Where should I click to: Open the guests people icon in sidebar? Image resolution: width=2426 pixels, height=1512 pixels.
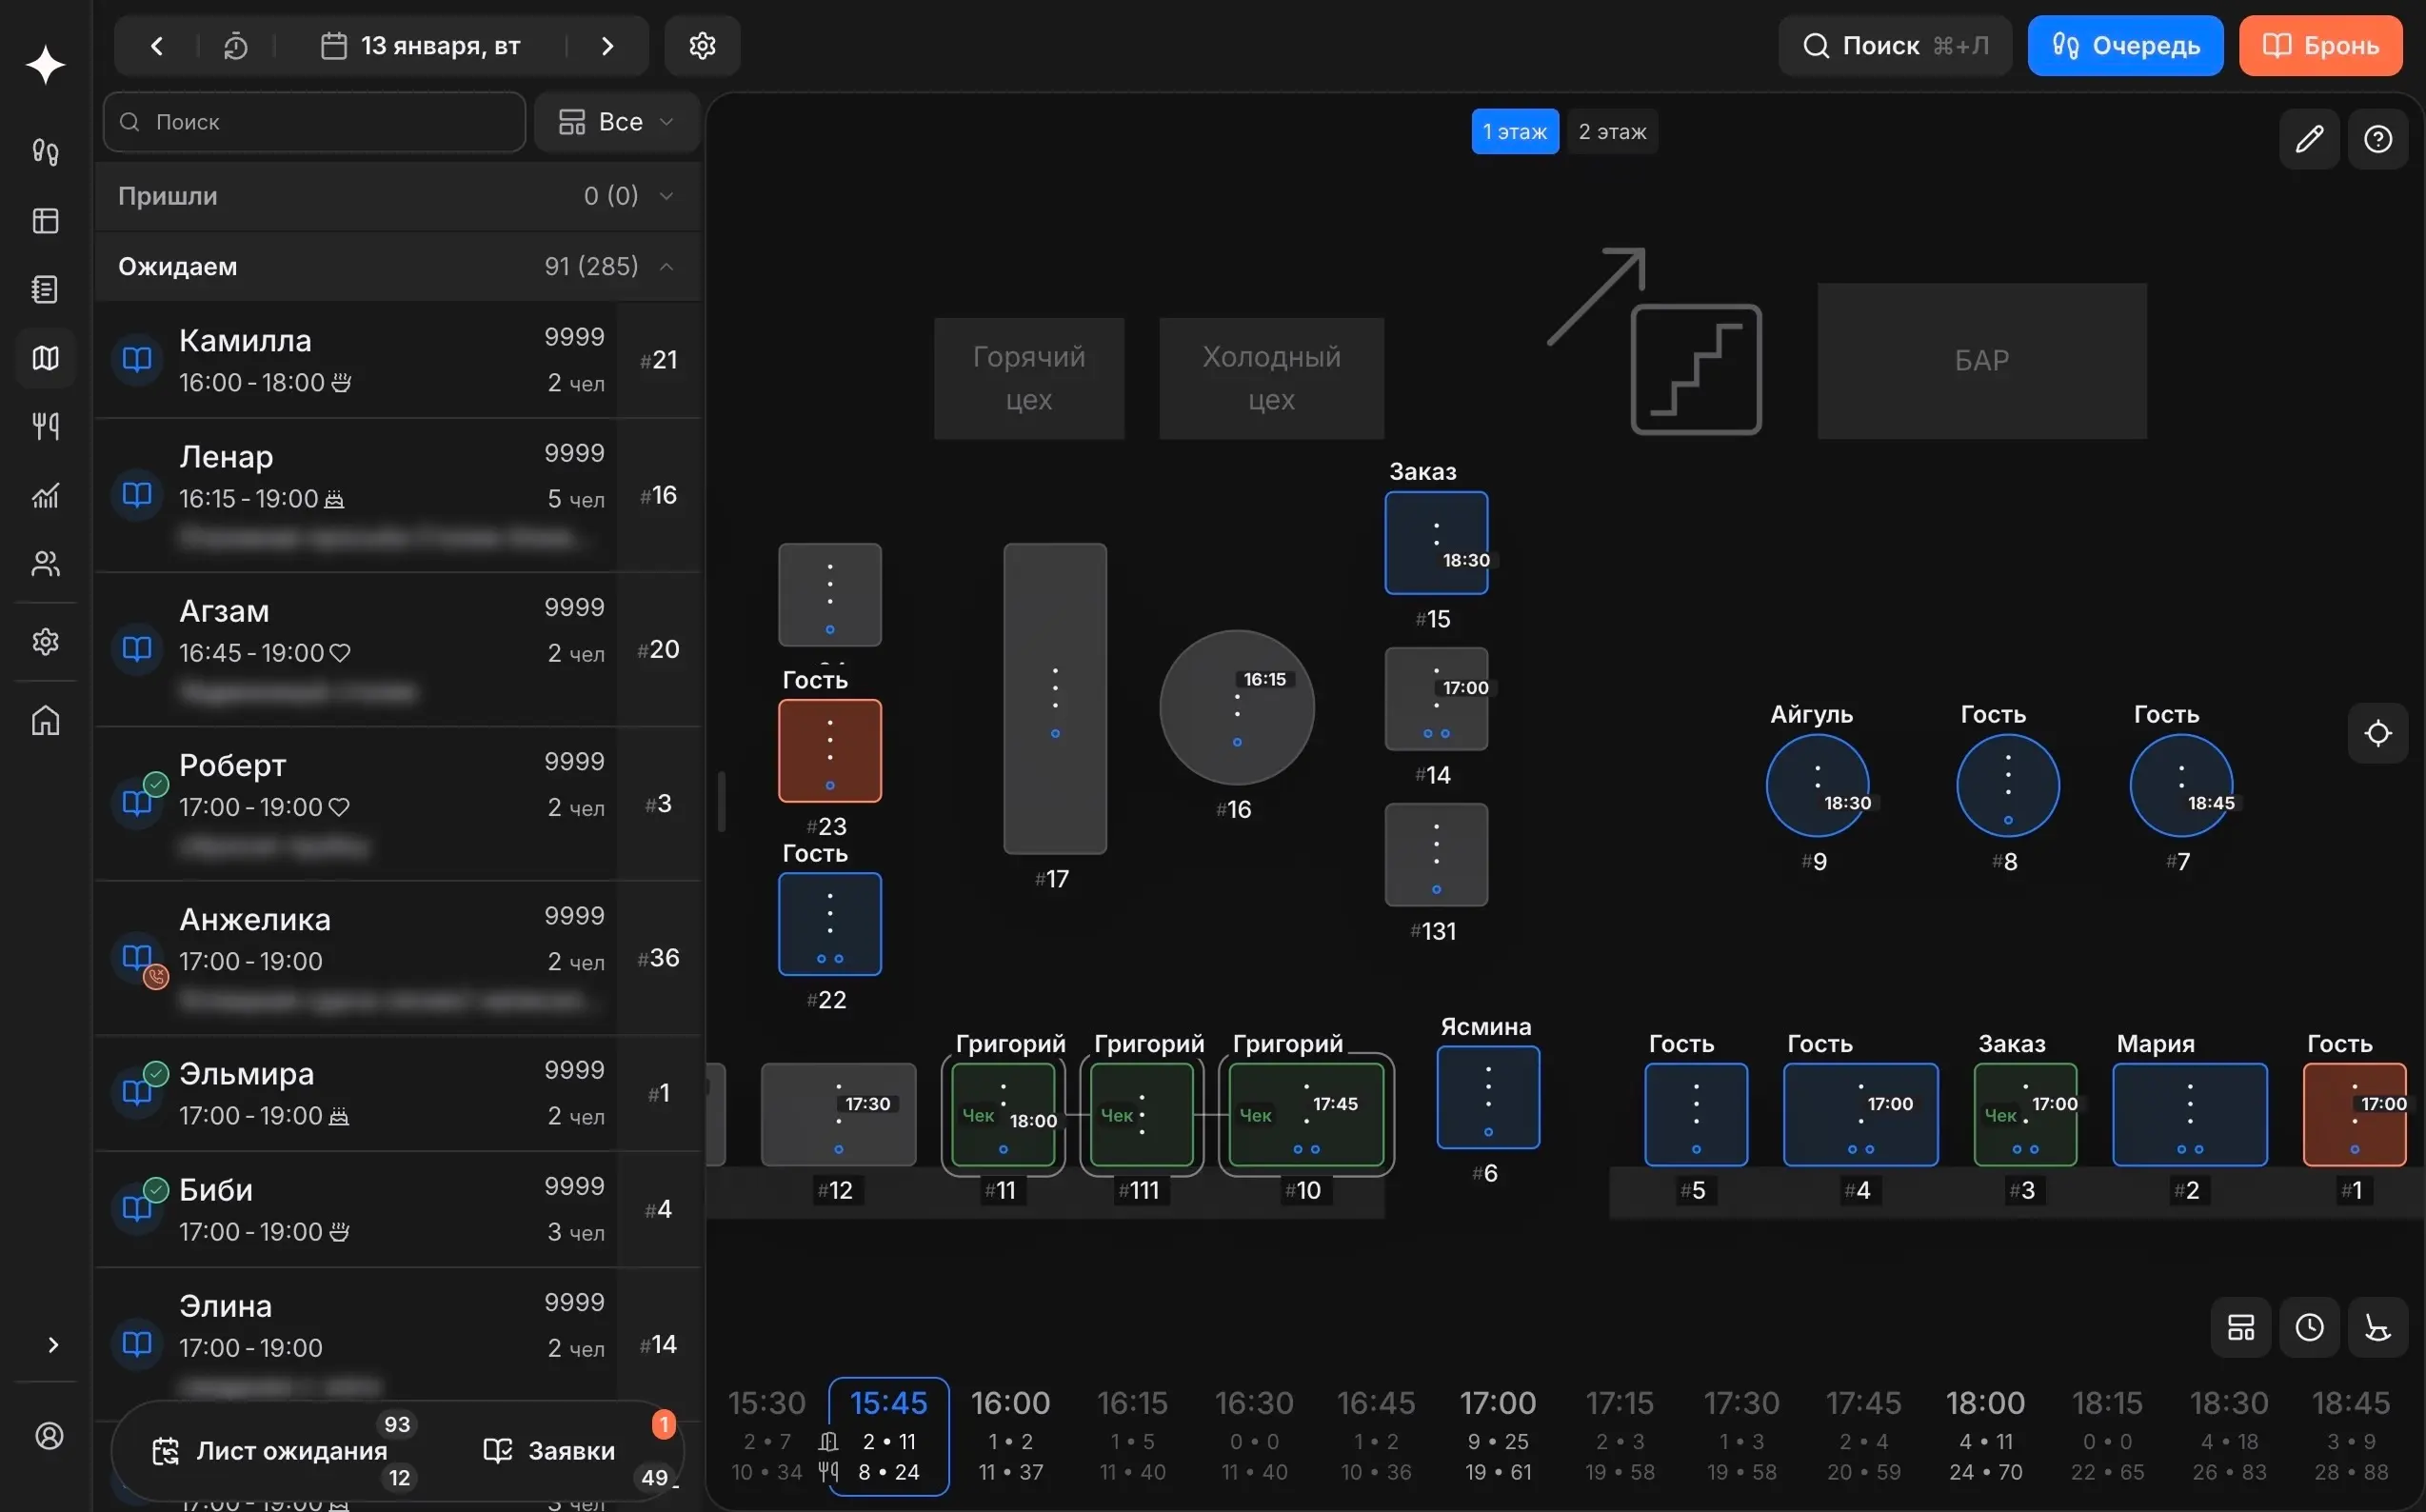[x=46, y=564]
